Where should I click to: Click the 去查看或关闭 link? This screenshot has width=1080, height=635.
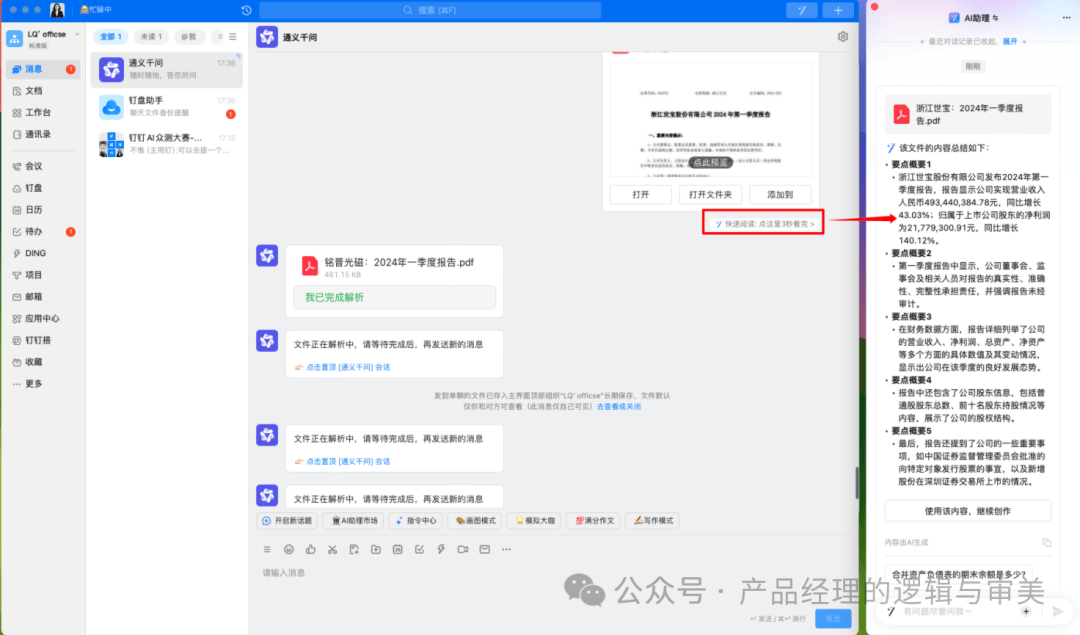(x=619, y=406)
